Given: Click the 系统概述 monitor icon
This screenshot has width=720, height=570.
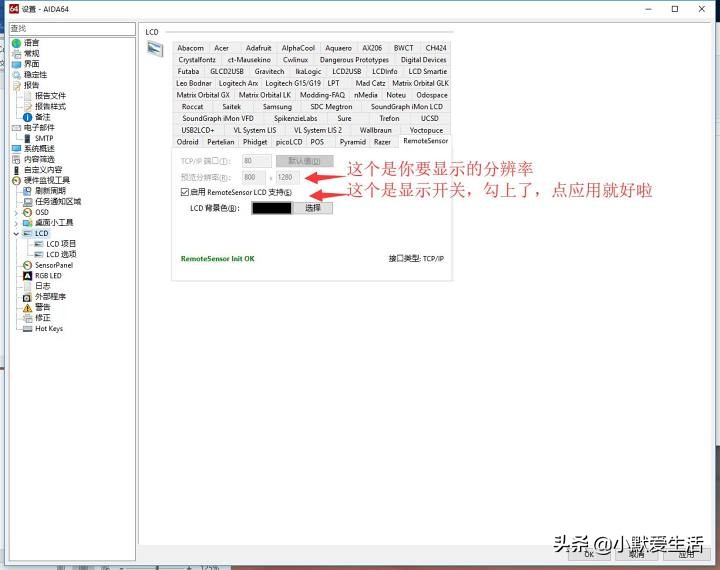Looking at the screenshot, I should tap(17, 149).
